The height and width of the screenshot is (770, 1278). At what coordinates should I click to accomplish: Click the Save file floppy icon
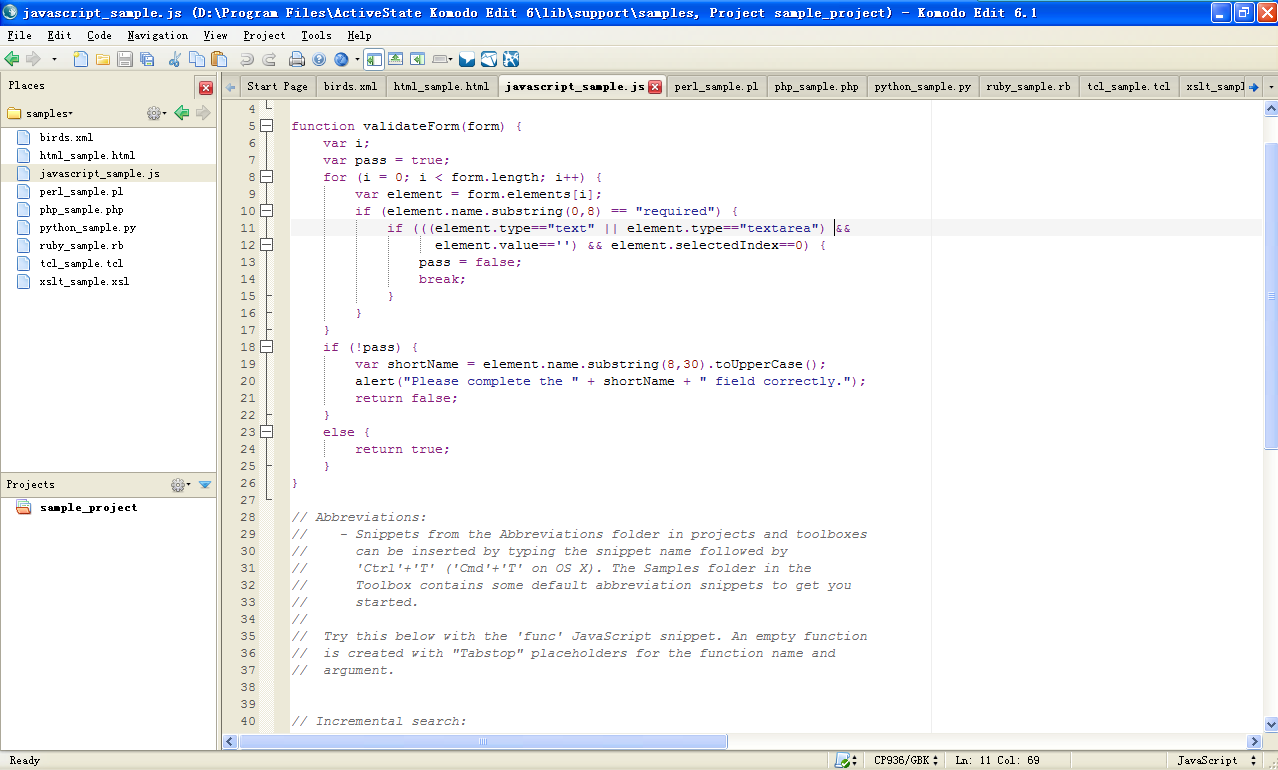(125, 59)
